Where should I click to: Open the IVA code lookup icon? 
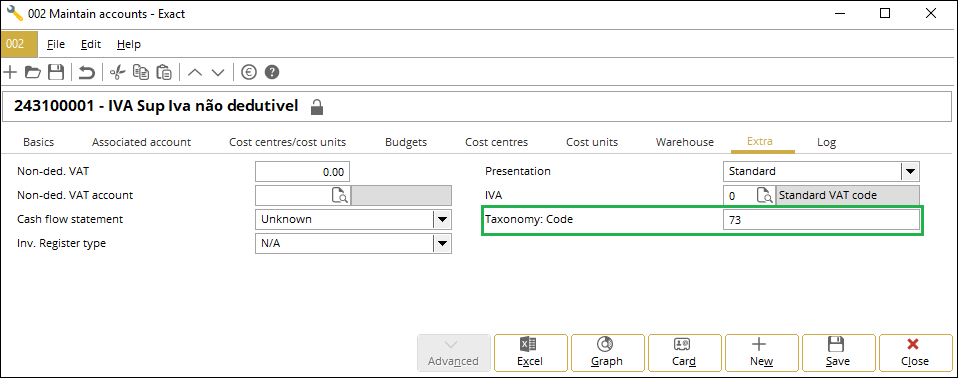[764, 195]
